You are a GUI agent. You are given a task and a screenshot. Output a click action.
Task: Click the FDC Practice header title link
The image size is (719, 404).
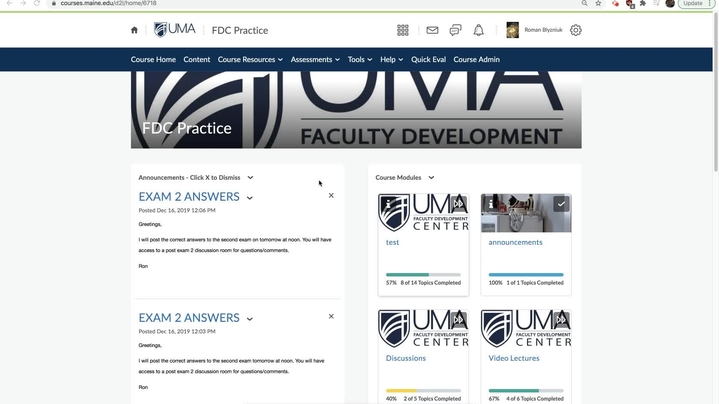[x=240, y=30]
